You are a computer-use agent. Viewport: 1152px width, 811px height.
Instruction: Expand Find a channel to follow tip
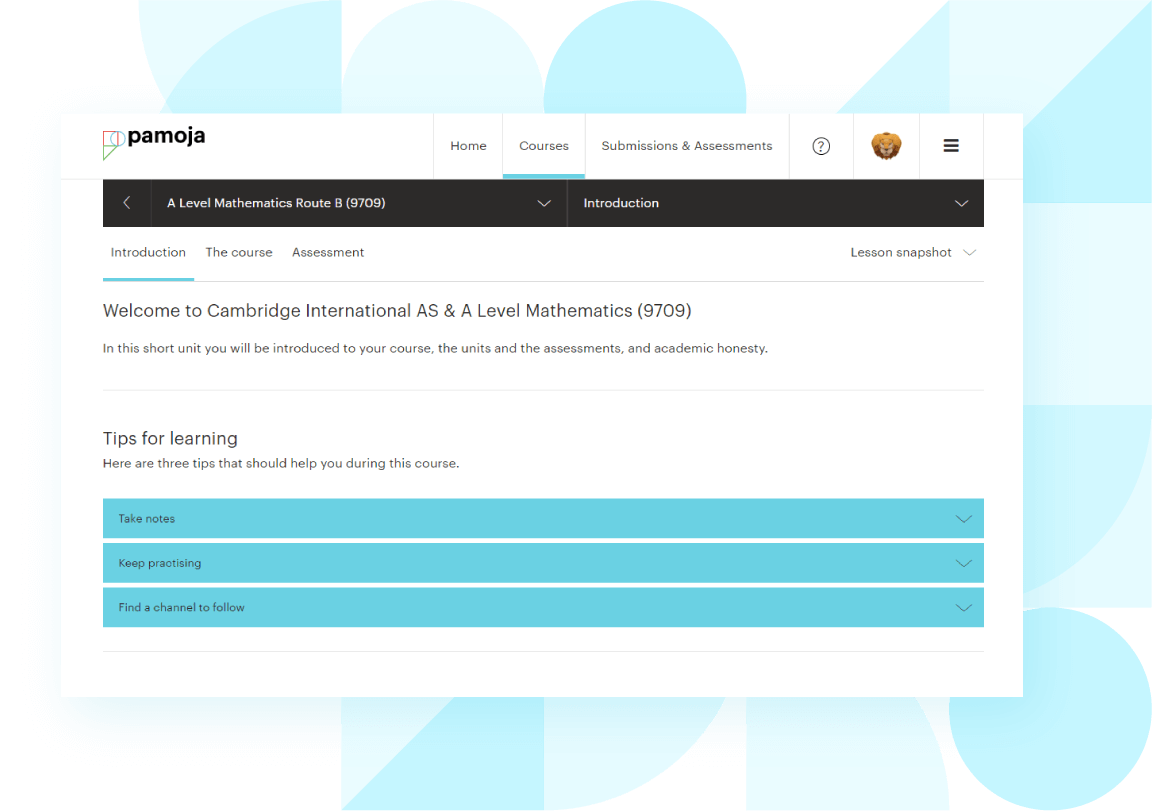[x=543, y=608]
